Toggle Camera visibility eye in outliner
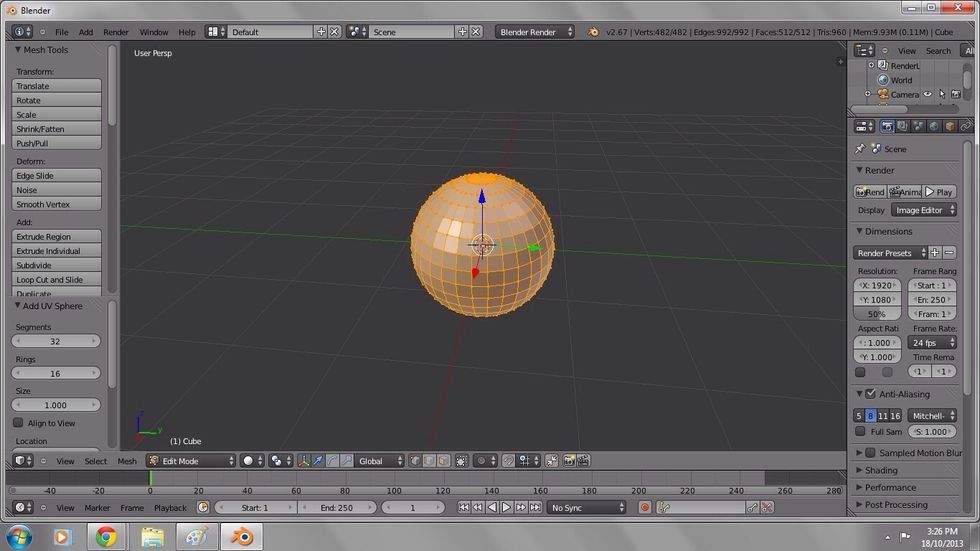This screenshot has width=980, height=551. (x=927, y=95)
